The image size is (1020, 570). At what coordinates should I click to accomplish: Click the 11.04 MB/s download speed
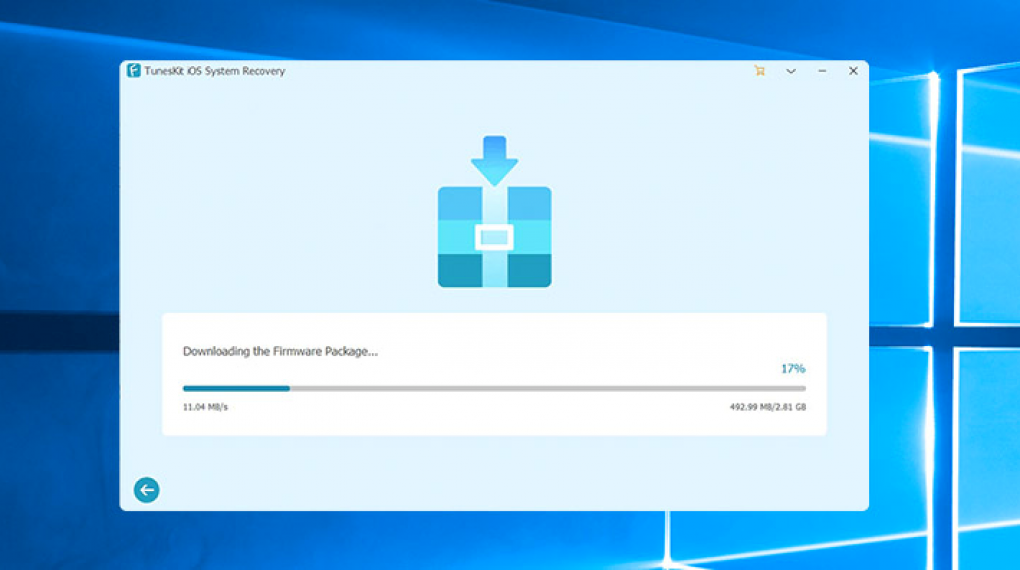206,407
